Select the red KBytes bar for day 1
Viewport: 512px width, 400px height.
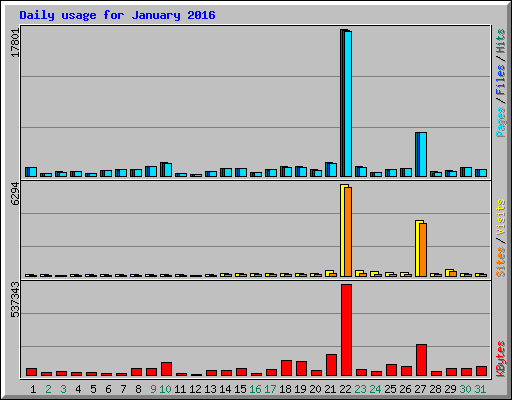(31, 372)
